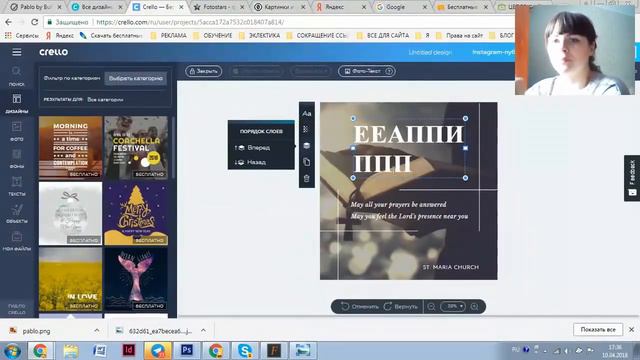Select the Merry Christmas design template
The image size is (640, 360).
[136, 213]
